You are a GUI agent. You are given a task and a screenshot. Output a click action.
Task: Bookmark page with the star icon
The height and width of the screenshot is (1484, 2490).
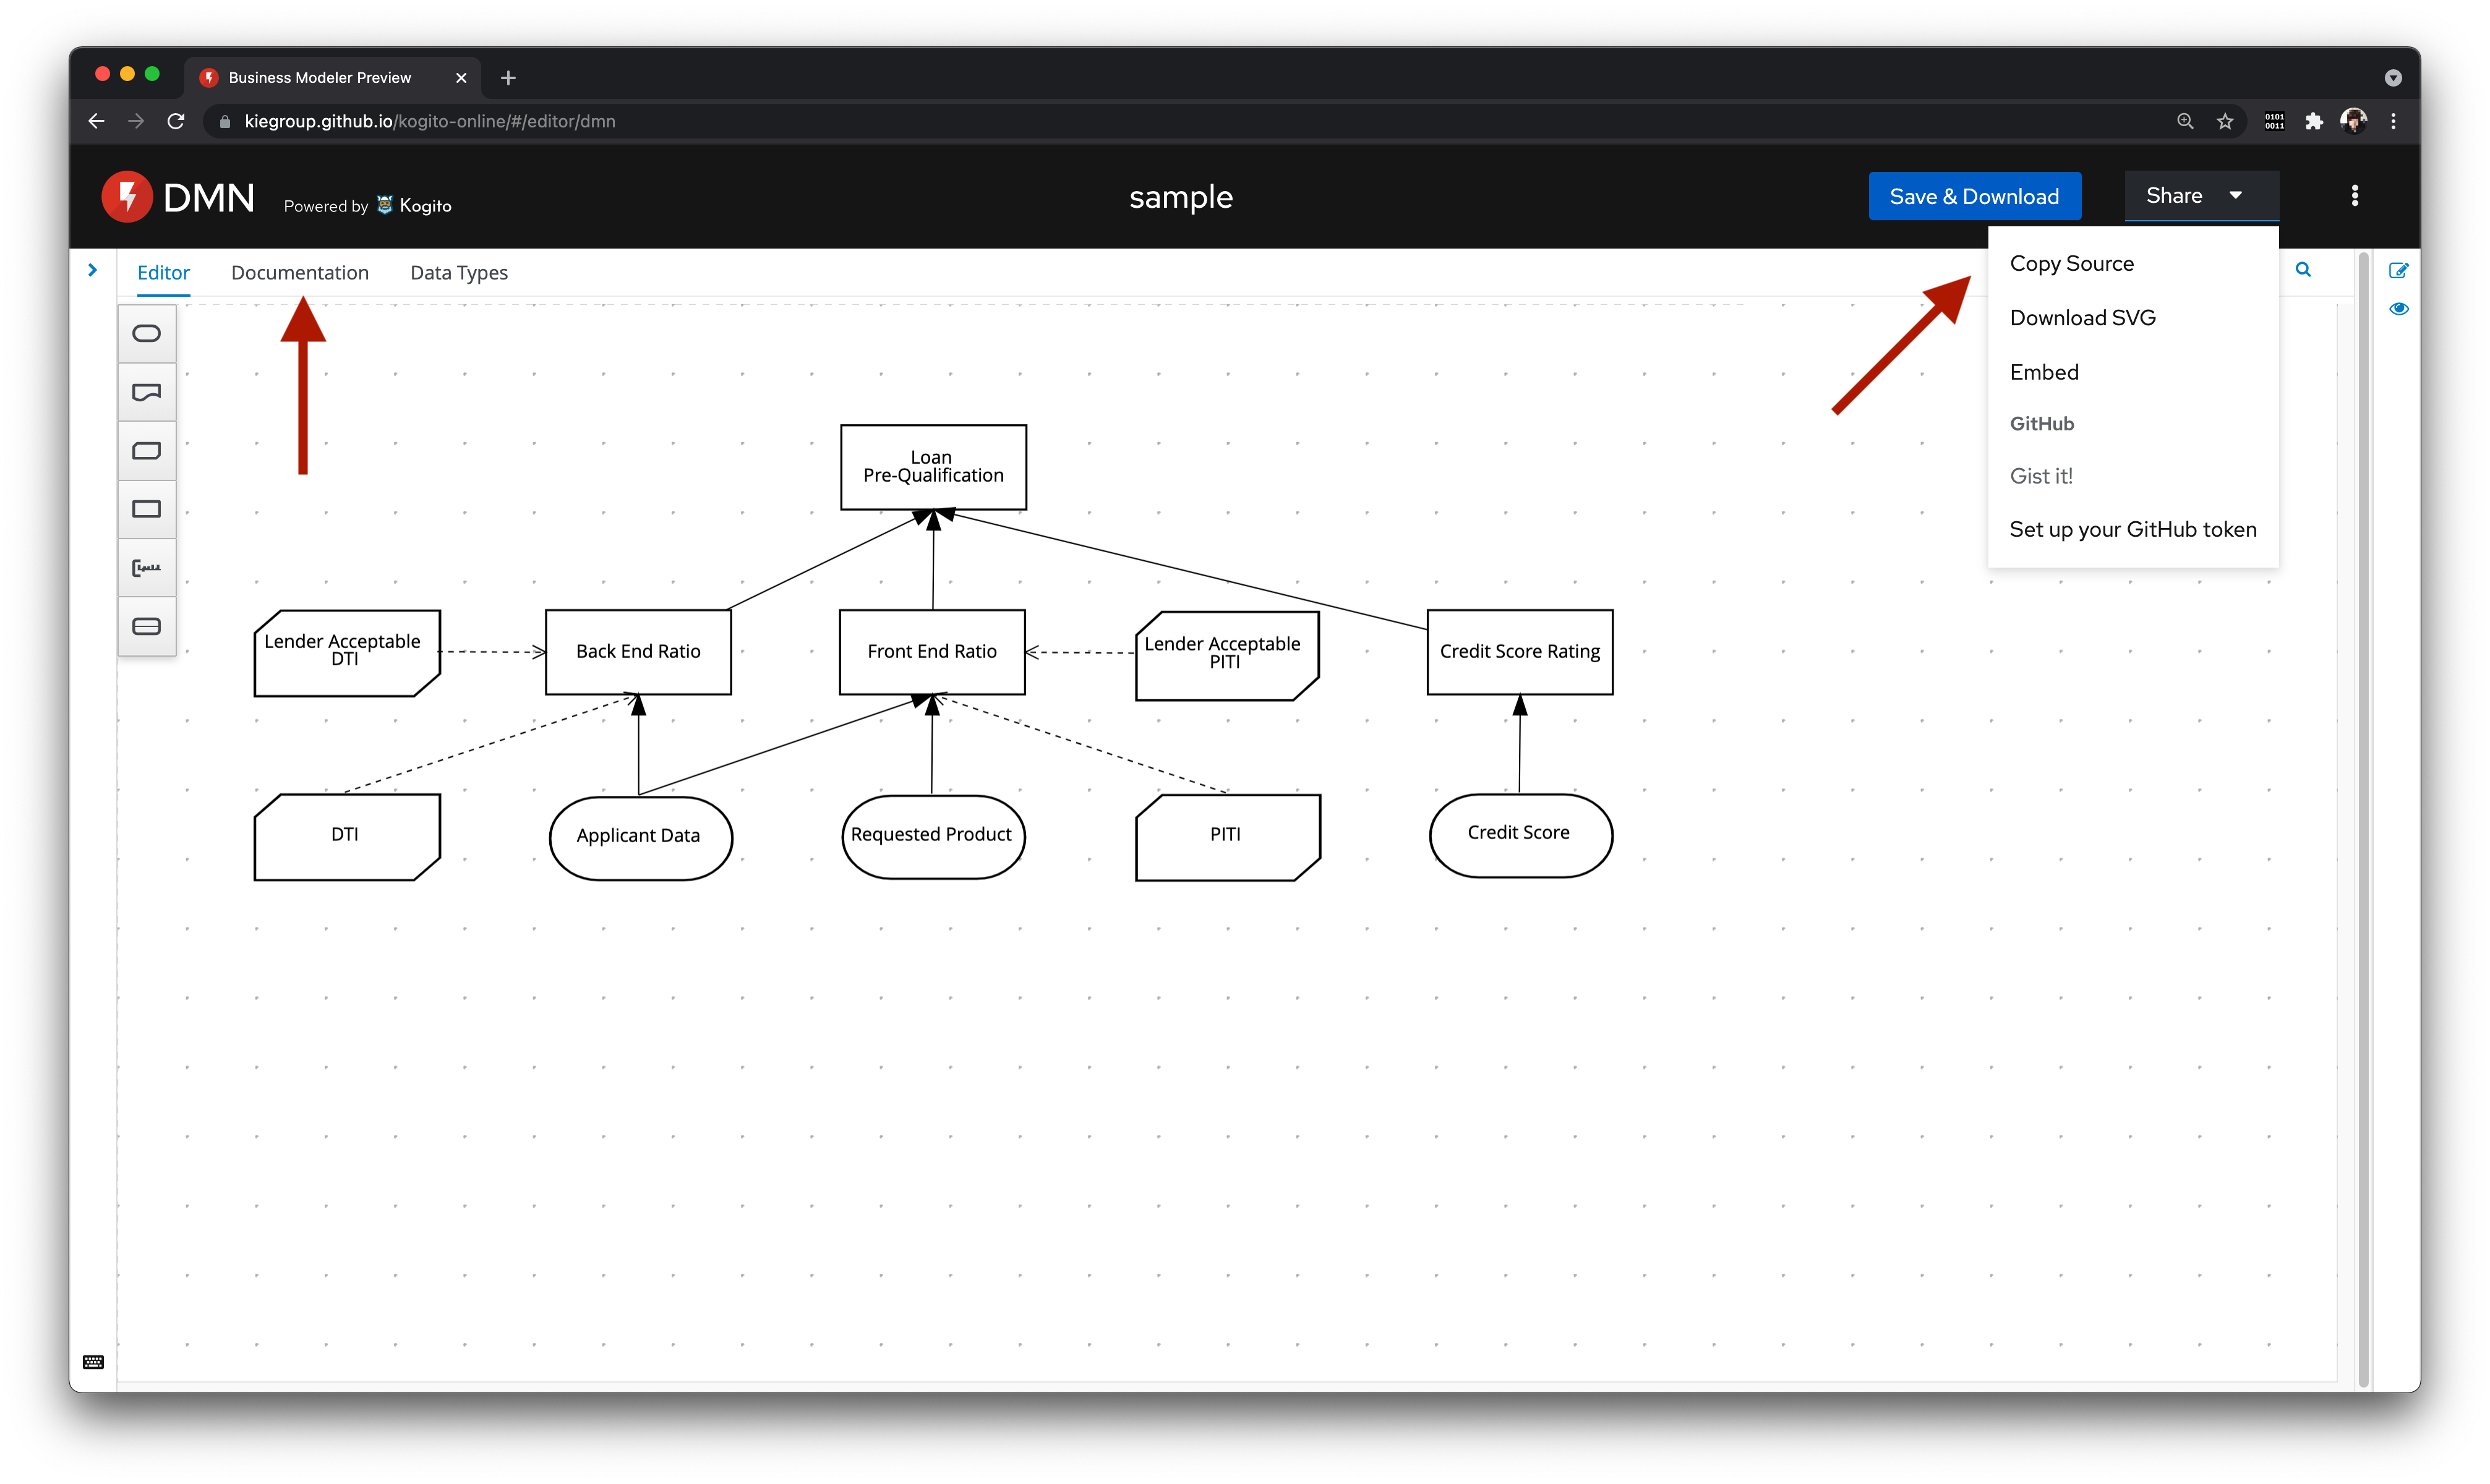(x=2224, y=122)
